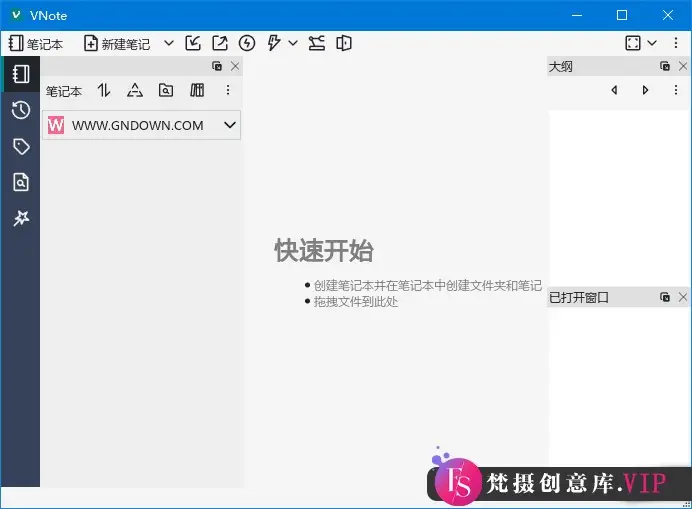This screenshot has height=509, width=692.
Task: Float the 已打开窗口 panel with undock icon
Action: [665, 297]
